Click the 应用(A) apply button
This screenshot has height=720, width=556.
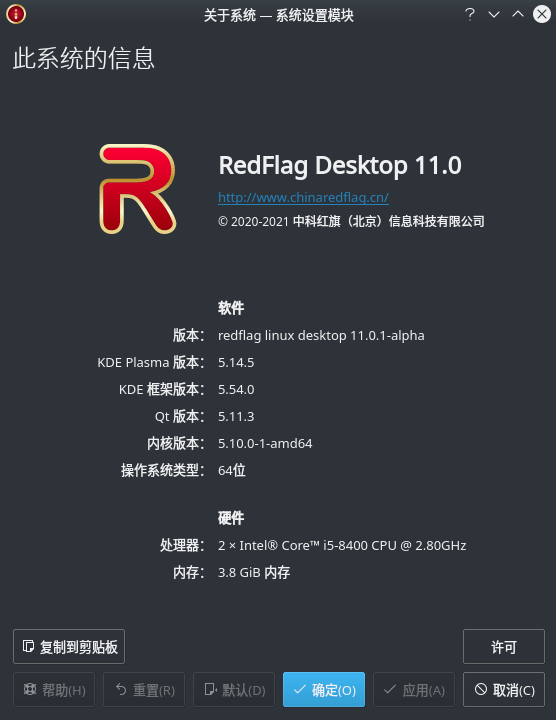coord(414,690)
